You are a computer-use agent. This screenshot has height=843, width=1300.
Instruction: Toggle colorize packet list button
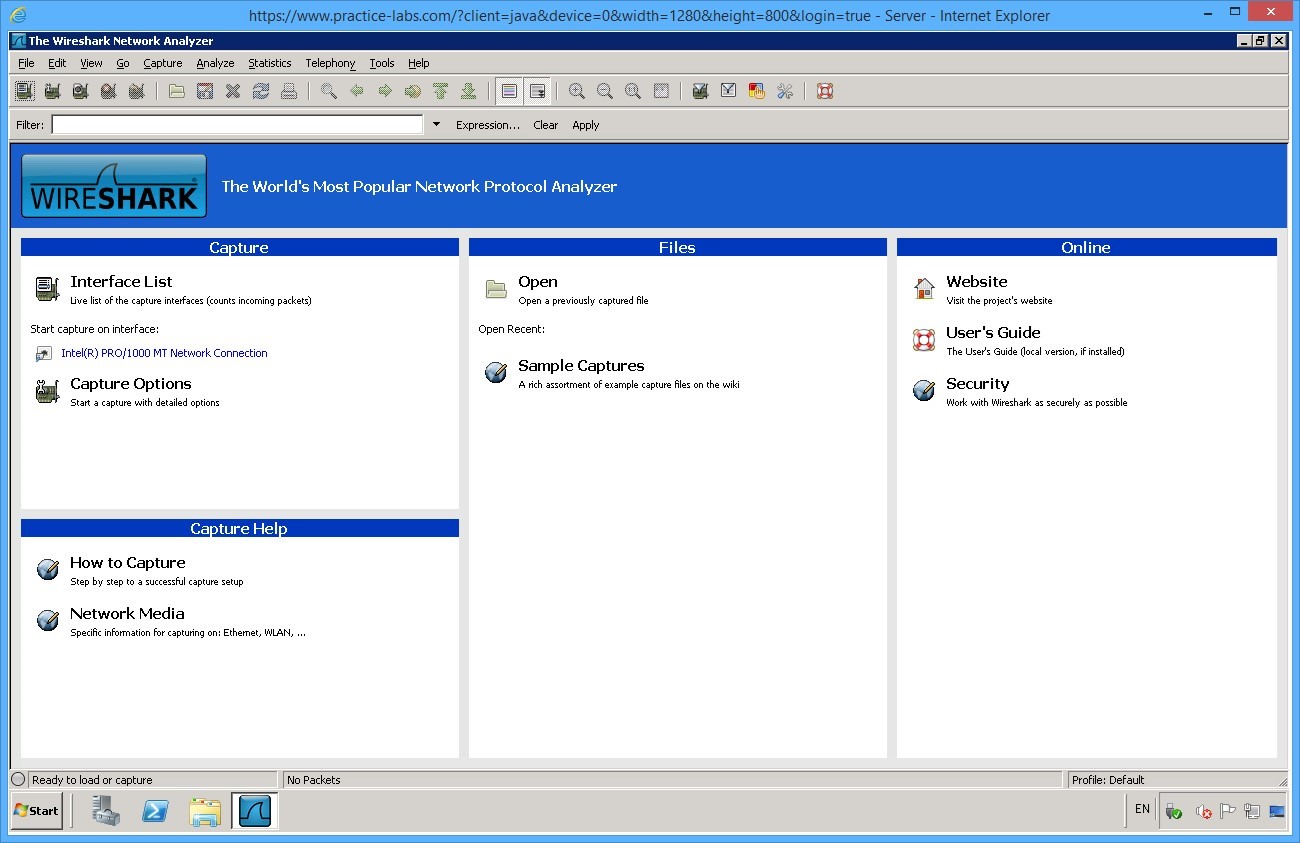tap(509, 91)
